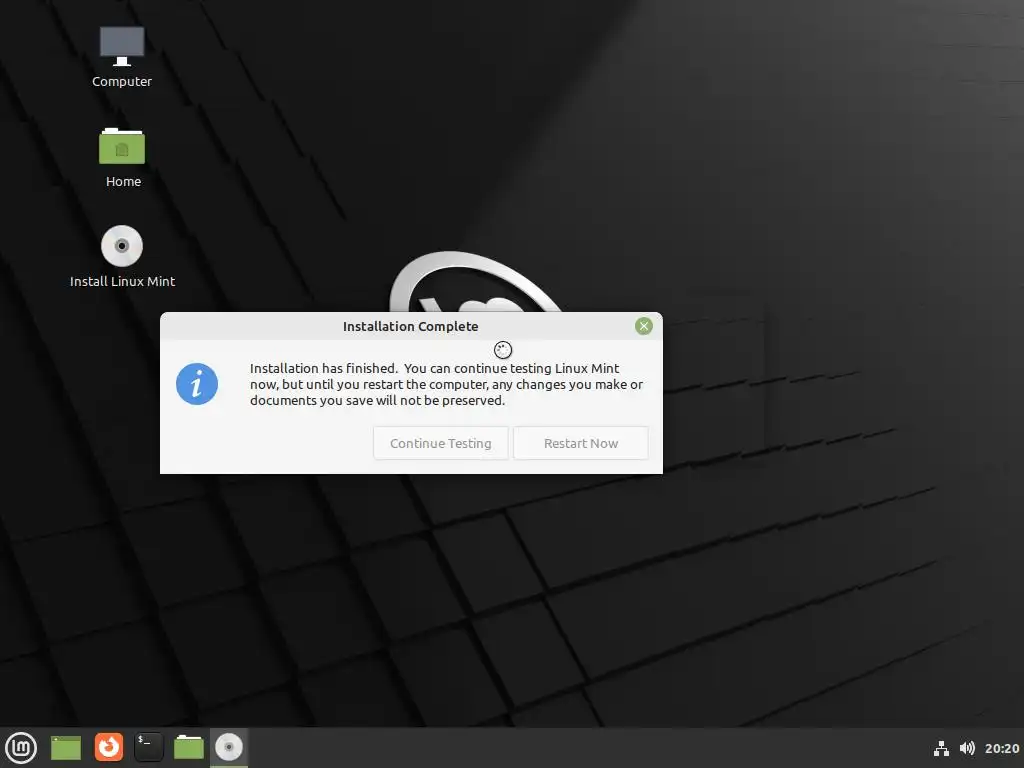Image resolution: width=1024 pixels, height=768 pixels.
Task: Click the Installation Complete title bar
Action: click(411, 326)
